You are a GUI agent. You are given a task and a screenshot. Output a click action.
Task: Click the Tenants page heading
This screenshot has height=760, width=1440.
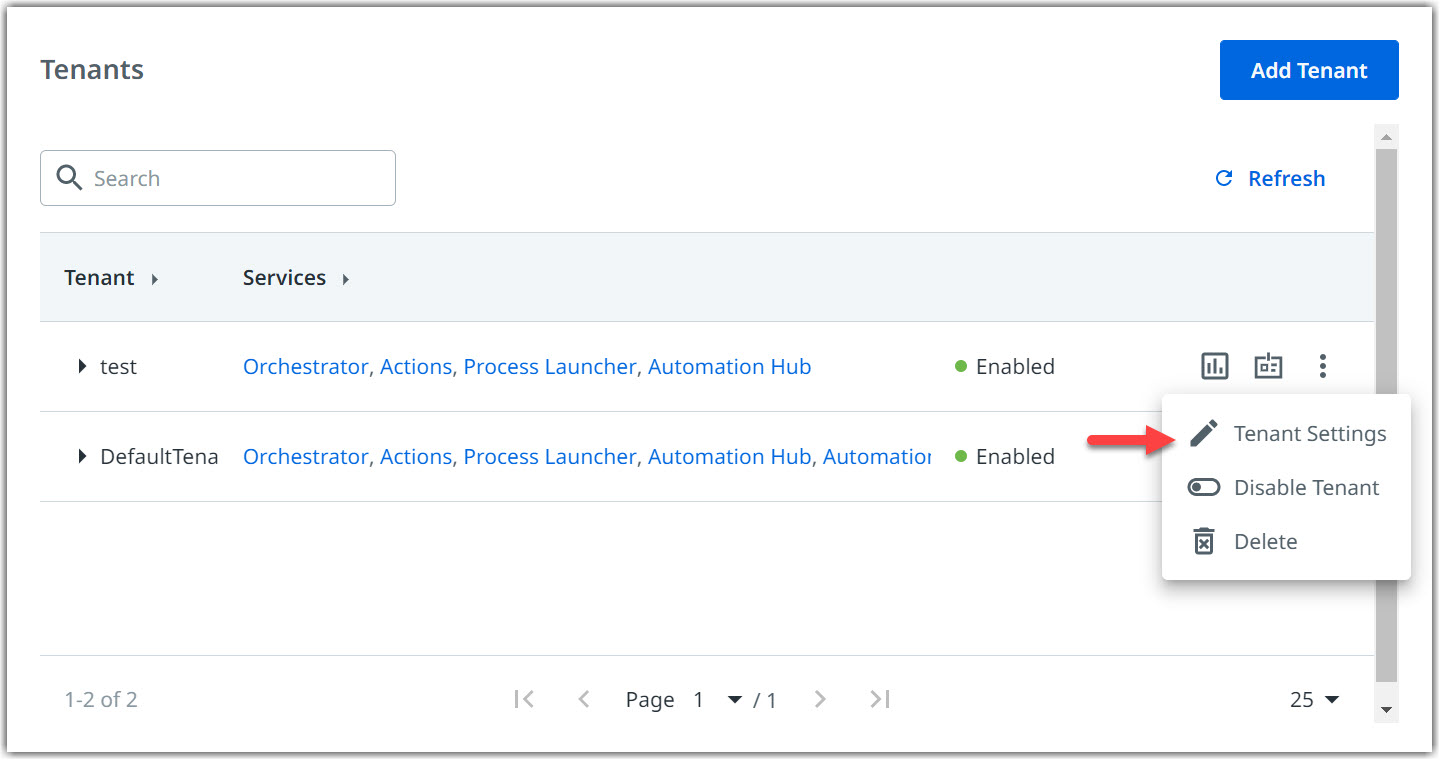(92, 70)
